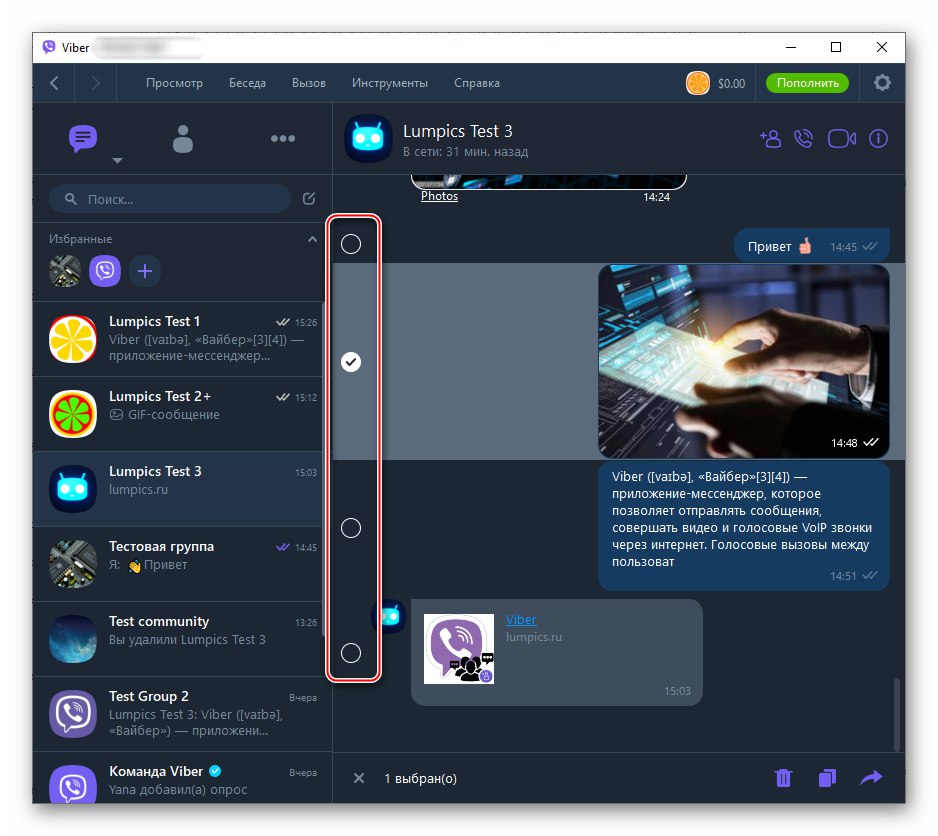Forward the selected message with arrow icon
The width and height of the screenshot is (938, 836).
tap(871, 777)
